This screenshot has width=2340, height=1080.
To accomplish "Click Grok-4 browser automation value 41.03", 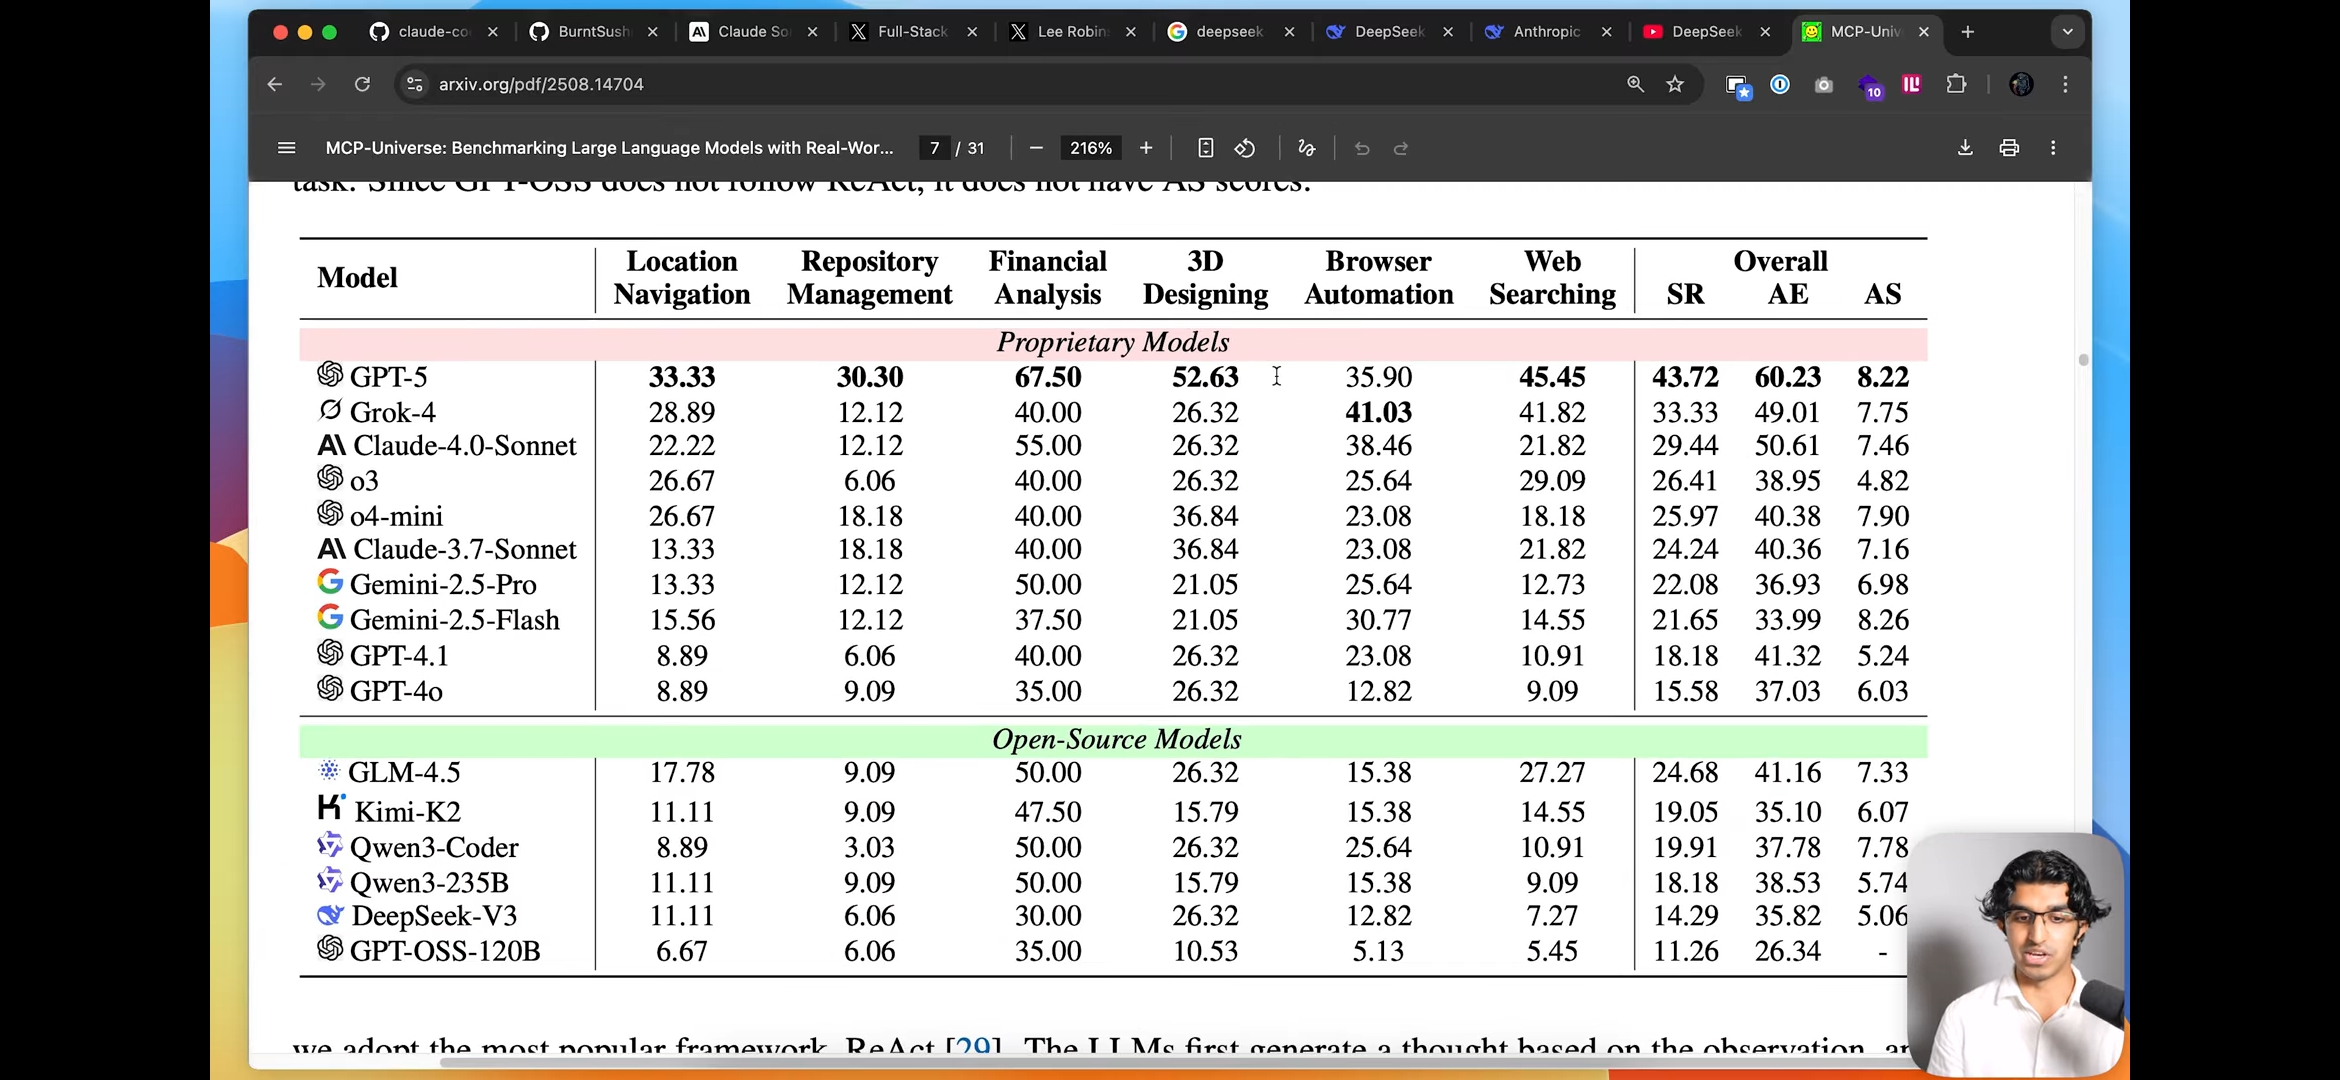I will [x=1378, y=412].
